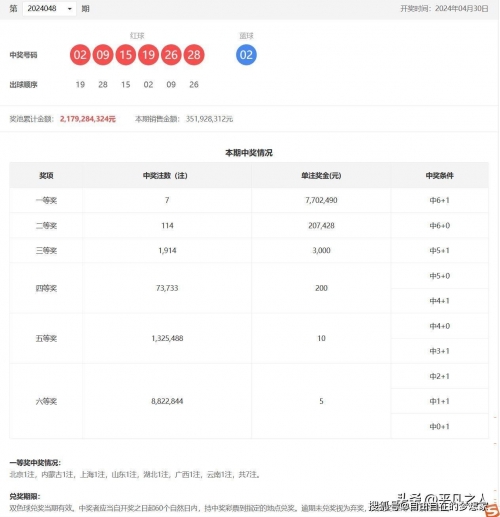Select second prize amount 207,428
Screen dimensions: 500x517
[321, 226]
